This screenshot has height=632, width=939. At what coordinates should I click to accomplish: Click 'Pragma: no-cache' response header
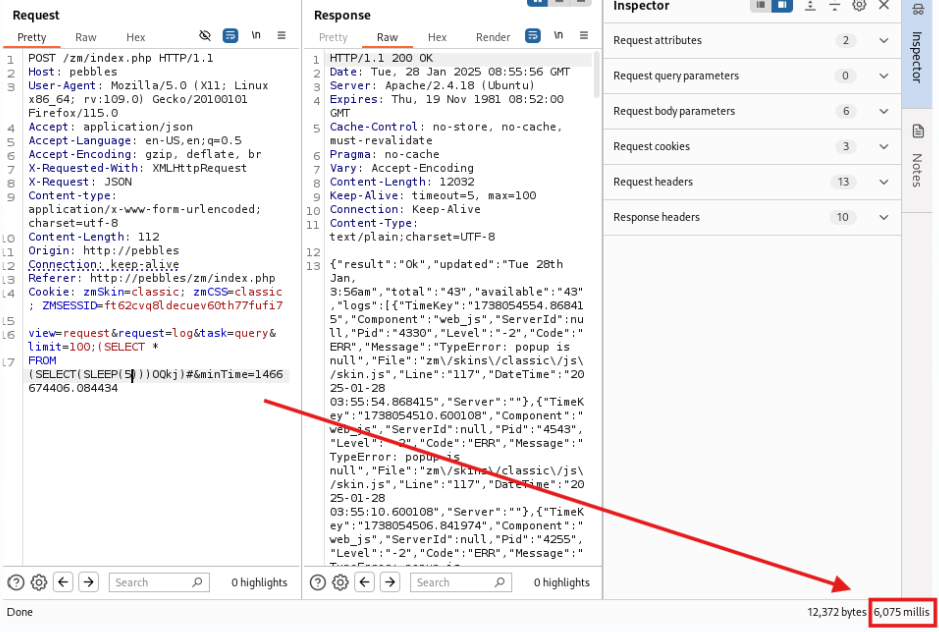[x=384, y=155]
